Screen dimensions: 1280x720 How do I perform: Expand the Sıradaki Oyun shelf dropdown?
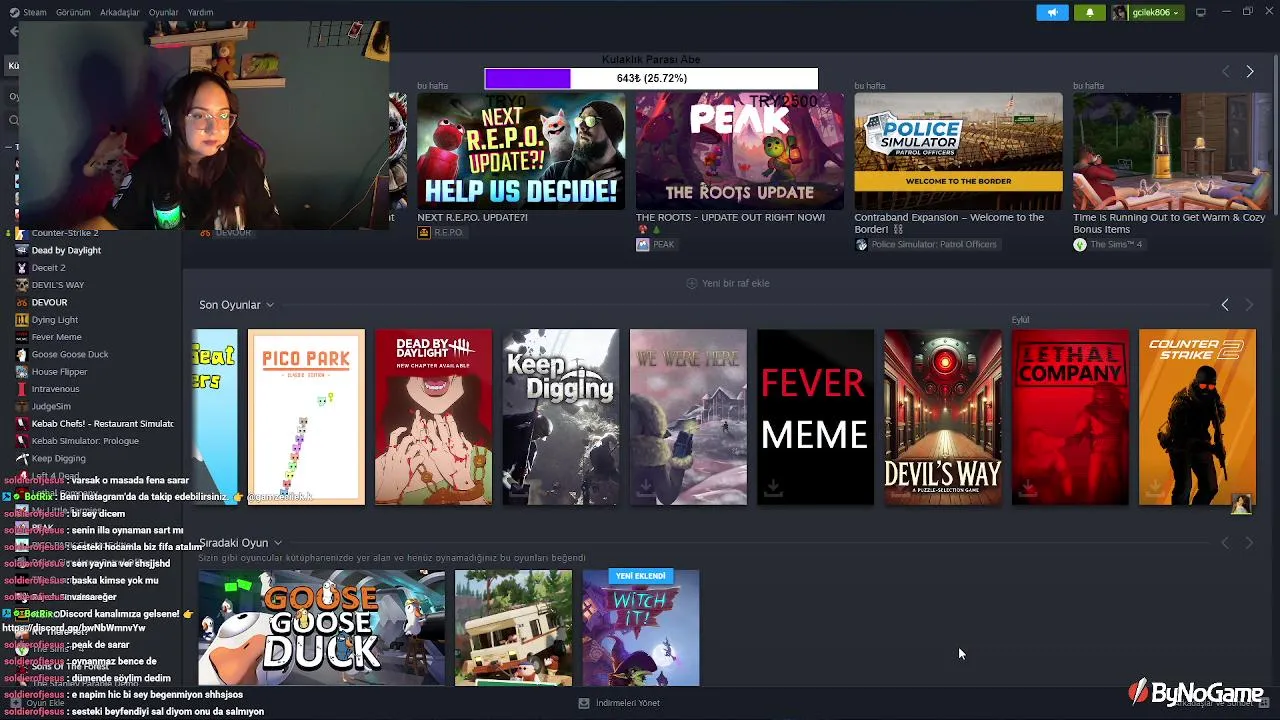[278, 543]
